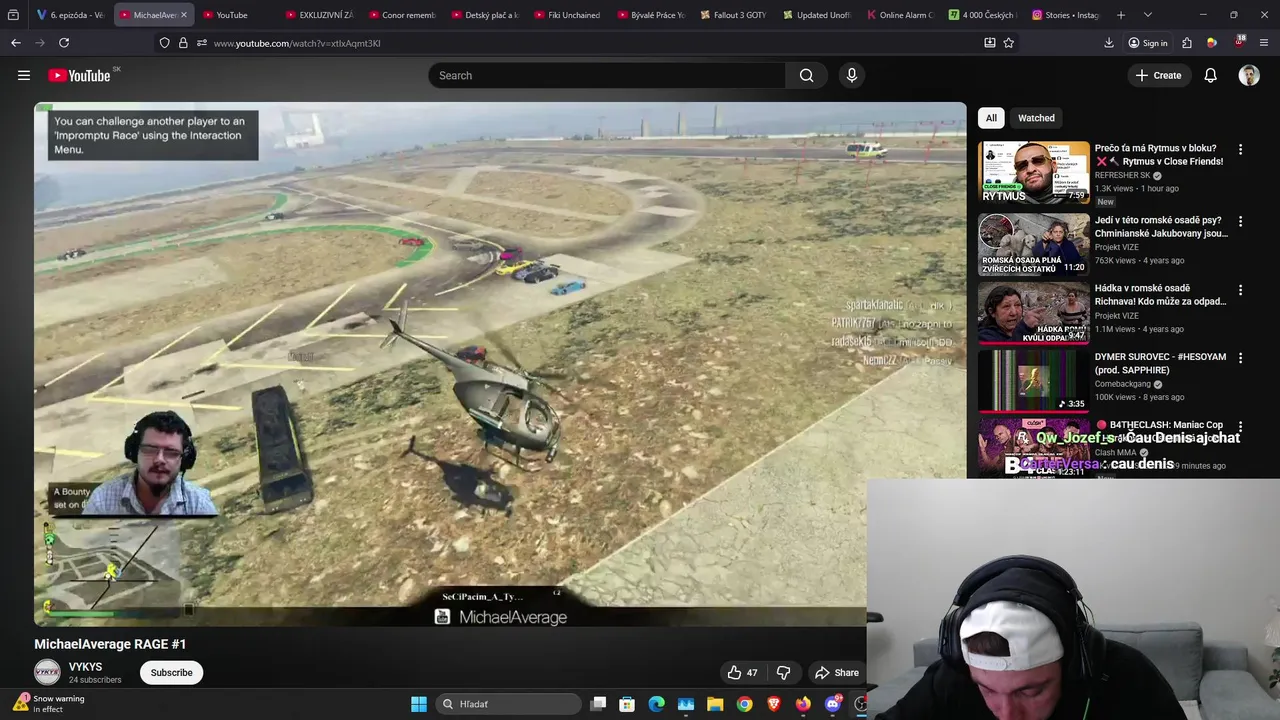This screenshot has height=720, width=1280.
Task: Click the Share button
Action: coord(836,673)
